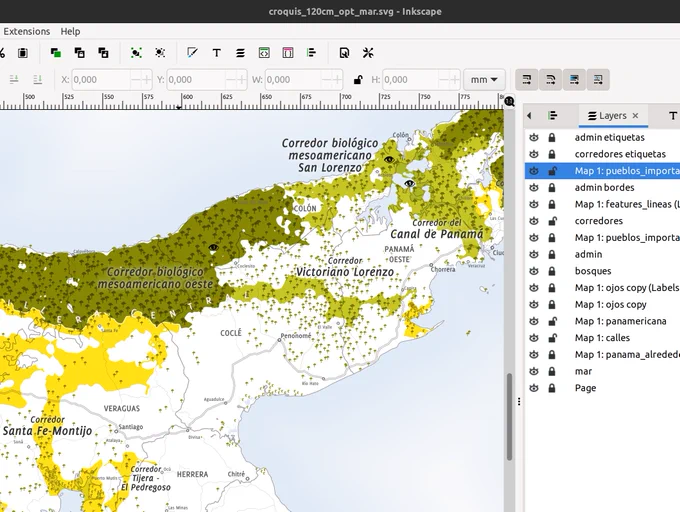
Task: Unlock the Map 1: ojos copy layer
Action: click(552, 305)
